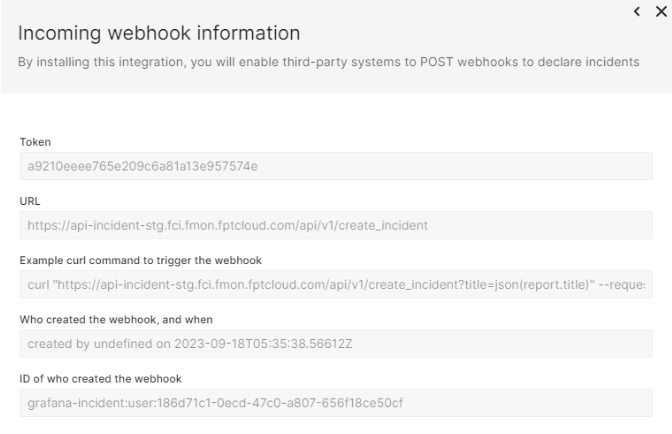Image resolution: width=672 pixels, height=434 pixels.
Task: Close the webhook information panel
Action: [659, 11]
